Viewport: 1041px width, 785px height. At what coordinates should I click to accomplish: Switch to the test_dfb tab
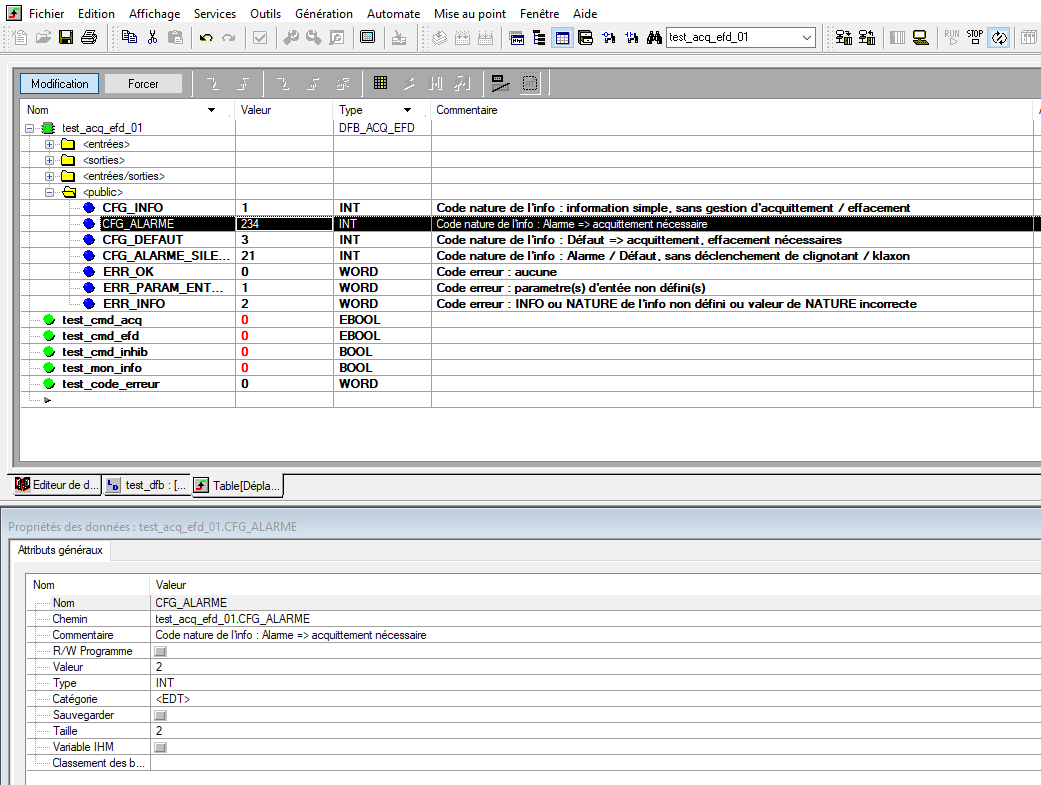147,486
